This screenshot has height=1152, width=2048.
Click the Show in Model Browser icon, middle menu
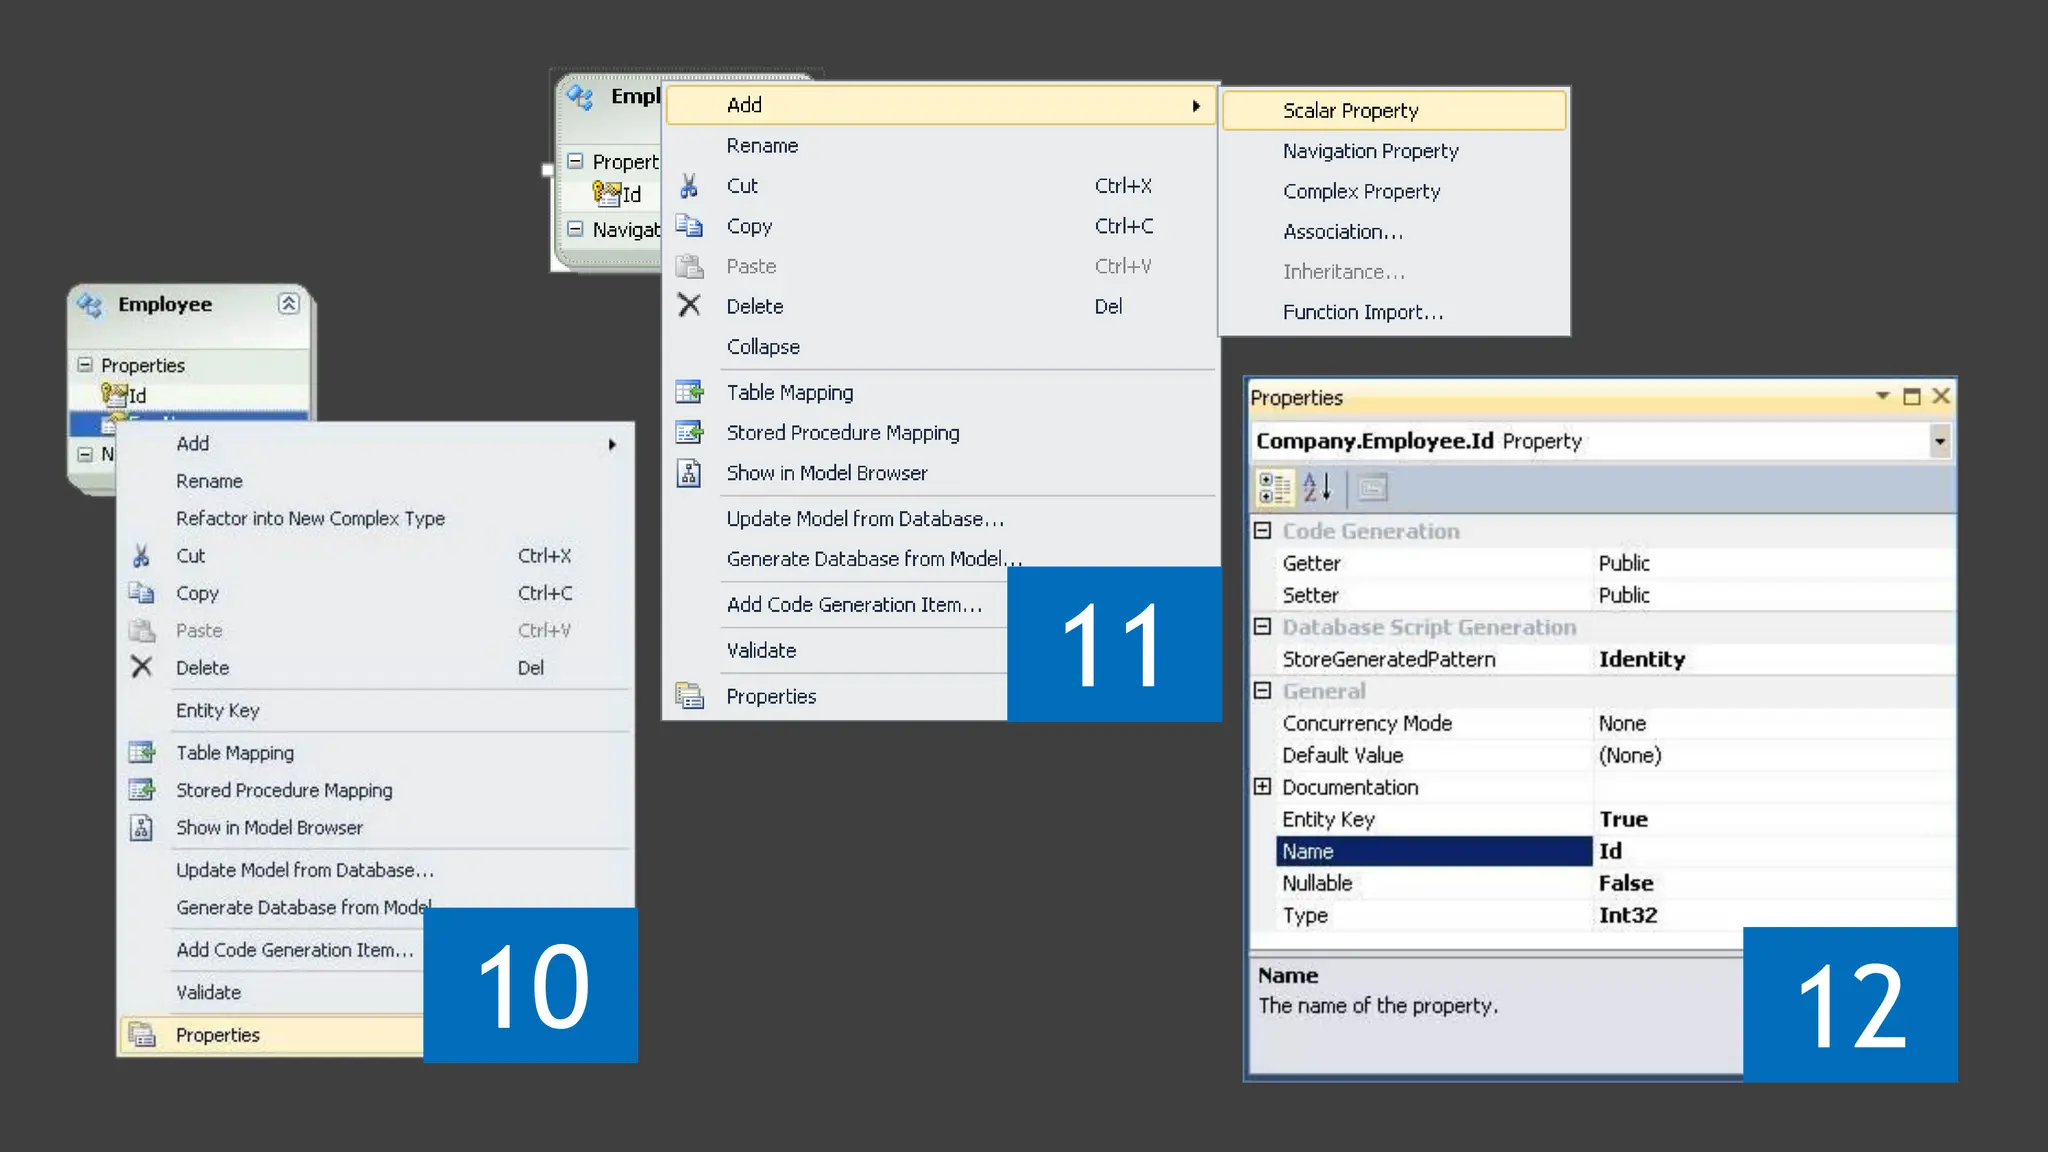[x=689, y=473]
